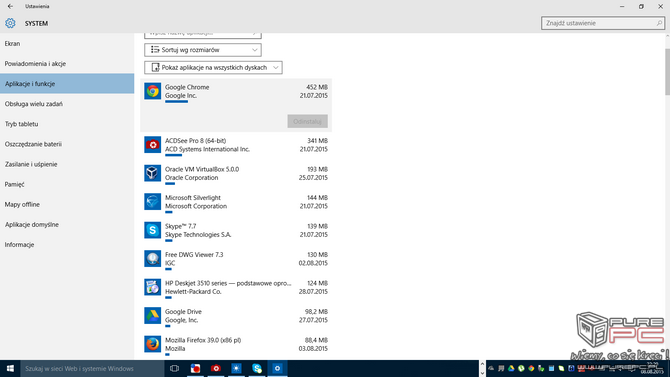Click the Google Chrome app icon
The height and width of the screenshot is (377, 670).
tap(153, 91)
